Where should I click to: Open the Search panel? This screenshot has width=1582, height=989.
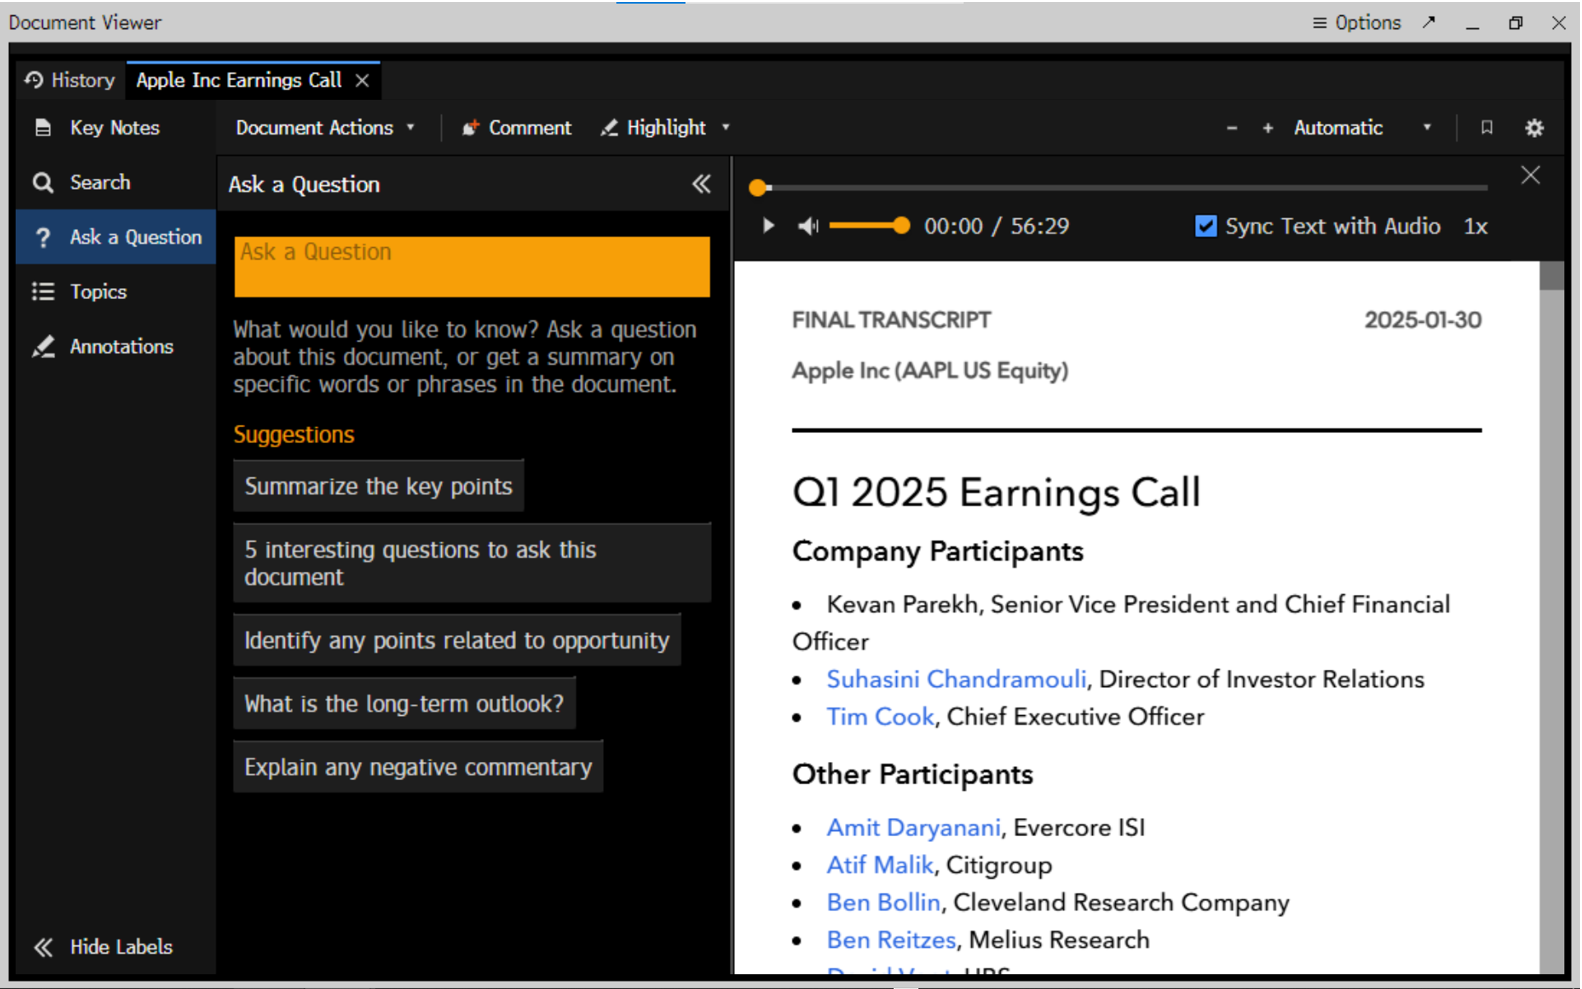(x=115, y=182)
